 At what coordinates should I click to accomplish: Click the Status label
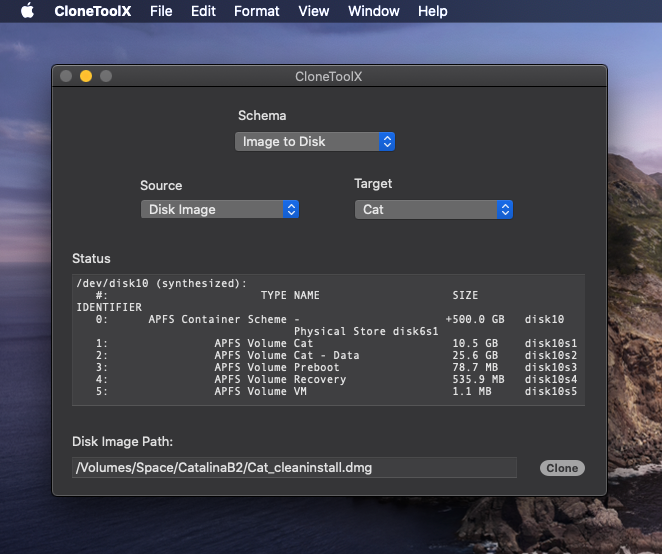[91, 258]
